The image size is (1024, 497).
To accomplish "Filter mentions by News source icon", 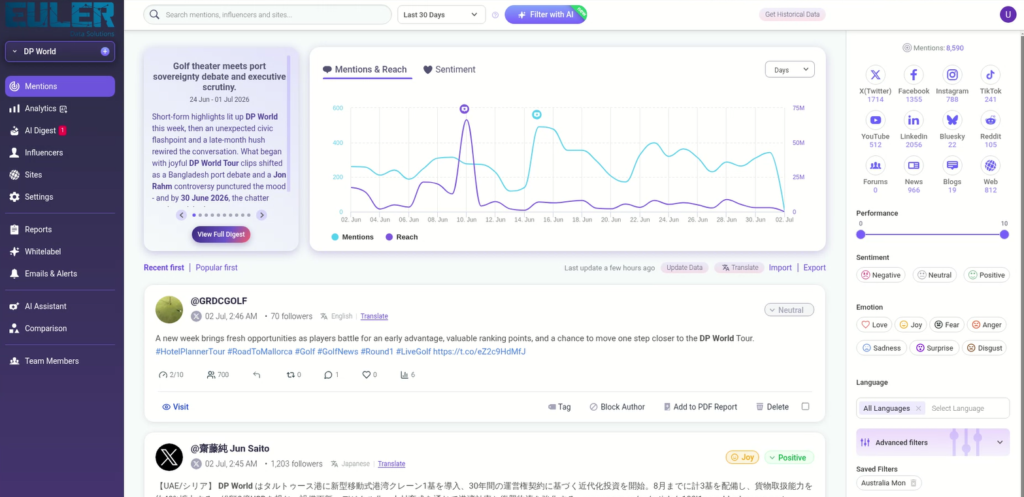I will tap(914, 165).
